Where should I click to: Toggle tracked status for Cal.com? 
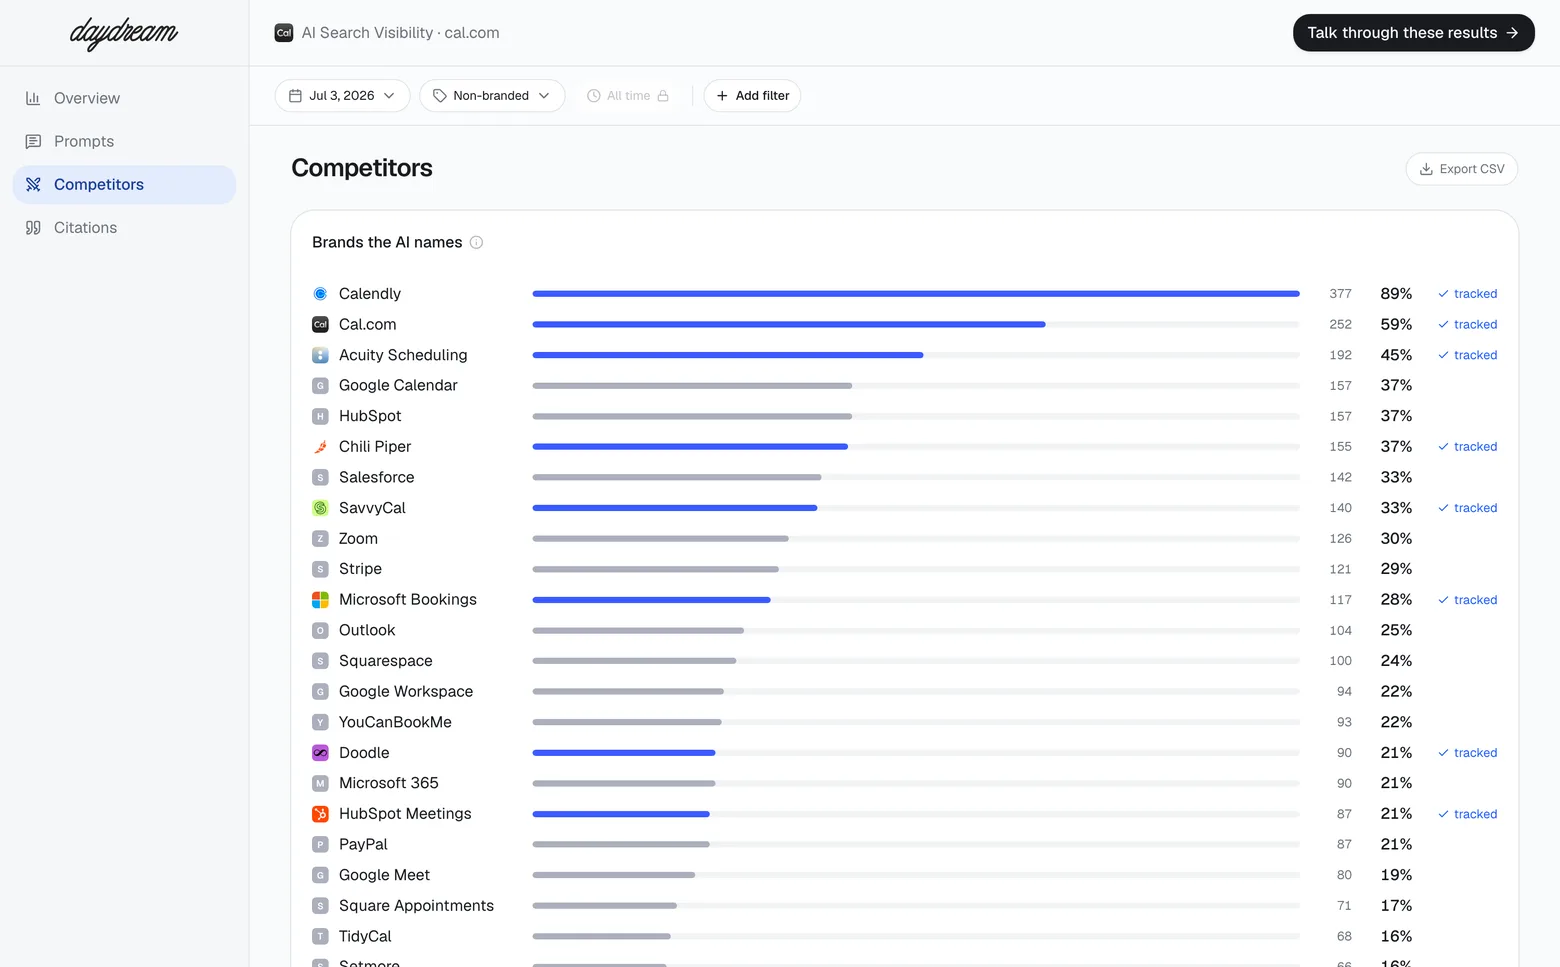(1467, 325)
